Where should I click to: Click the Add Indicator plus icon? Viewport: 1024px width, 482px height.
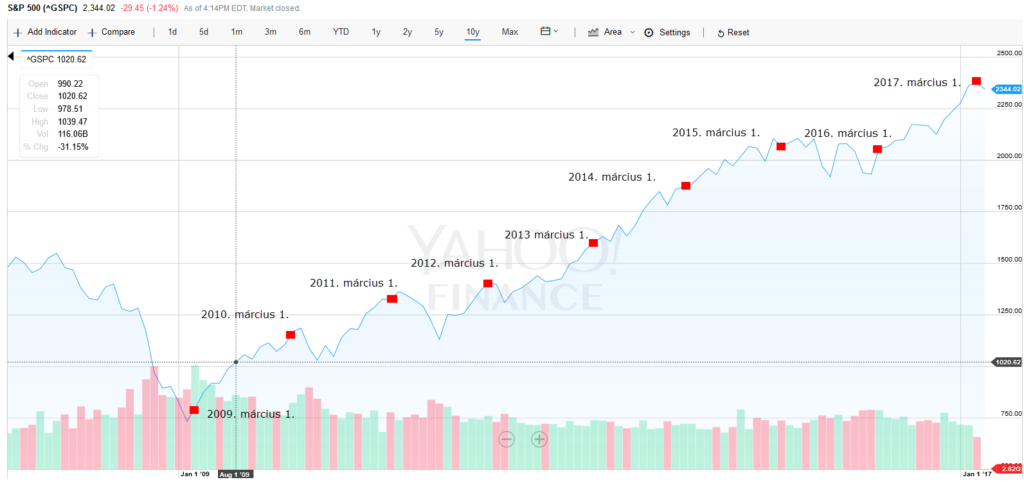pos(18,33)
